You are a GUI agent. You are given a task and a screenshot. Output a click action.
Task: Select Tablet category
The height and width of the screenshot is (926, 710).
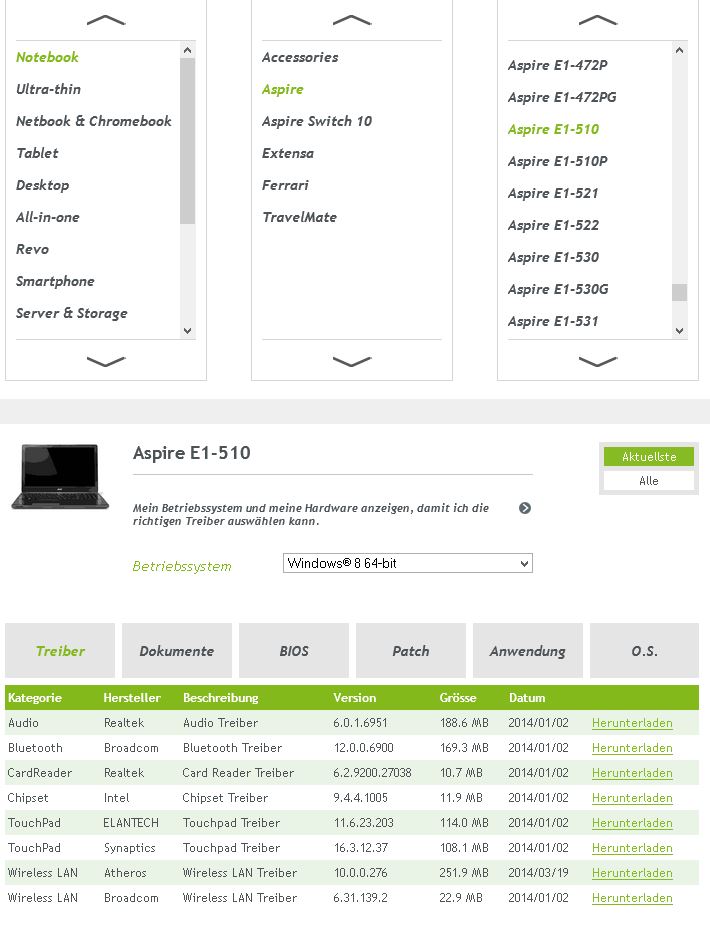click(37, 153)
